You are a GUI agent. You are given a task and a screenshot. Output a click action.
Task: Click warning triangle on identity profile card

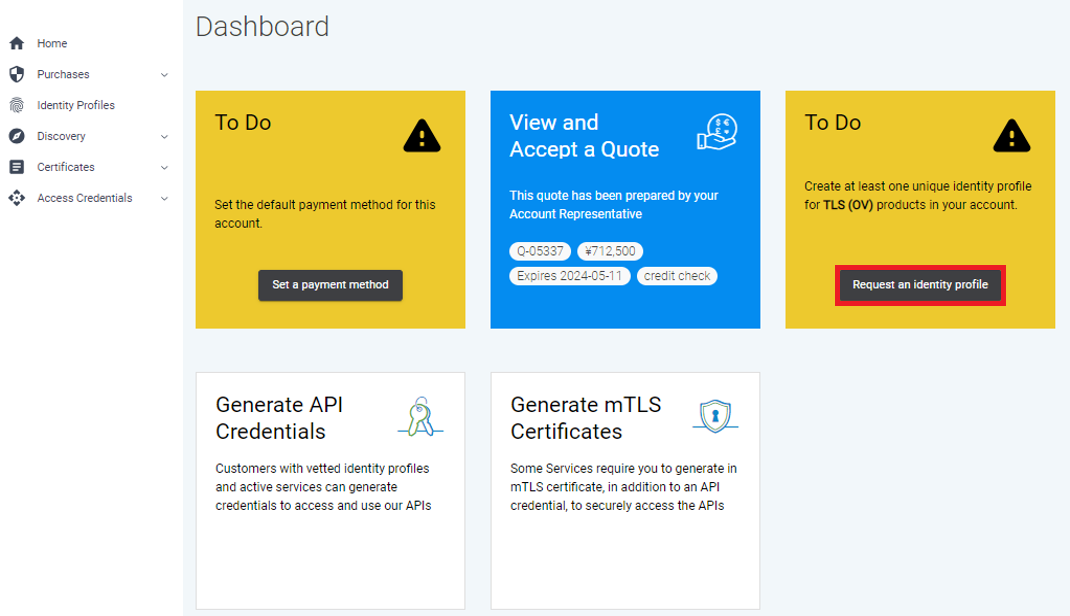point(1011,135)
